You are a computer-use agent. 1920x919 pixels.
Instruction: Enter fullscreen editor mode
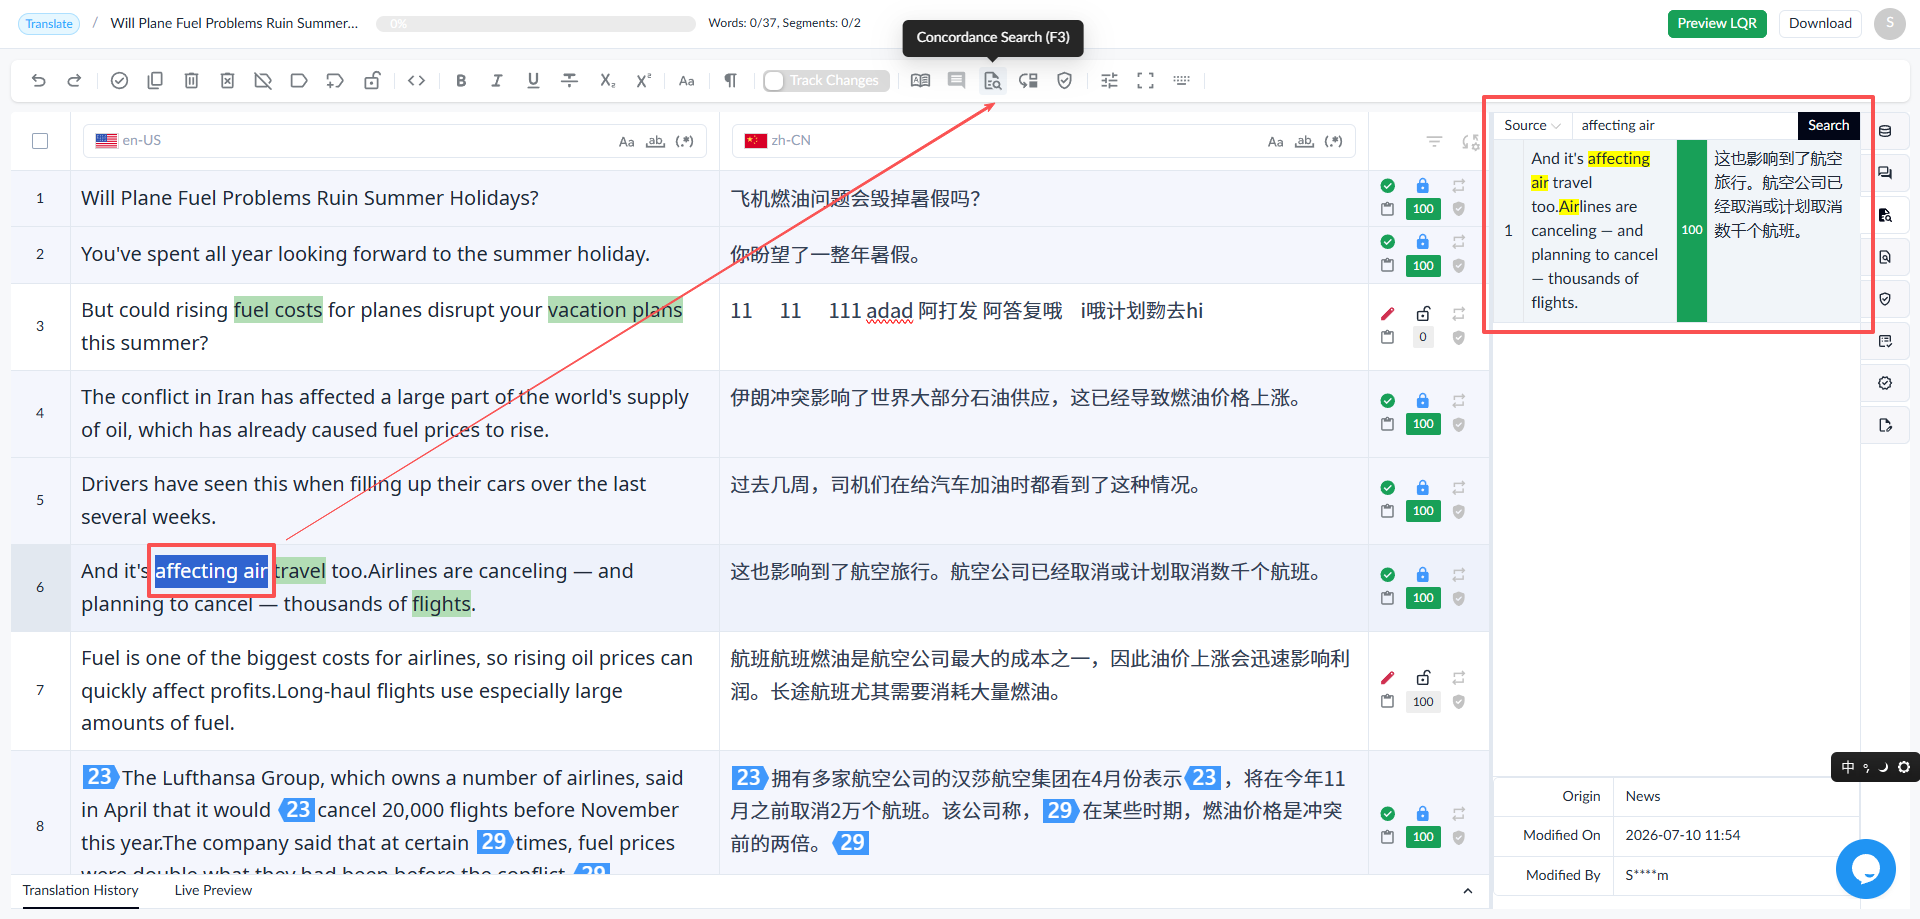coord(1145,81)
